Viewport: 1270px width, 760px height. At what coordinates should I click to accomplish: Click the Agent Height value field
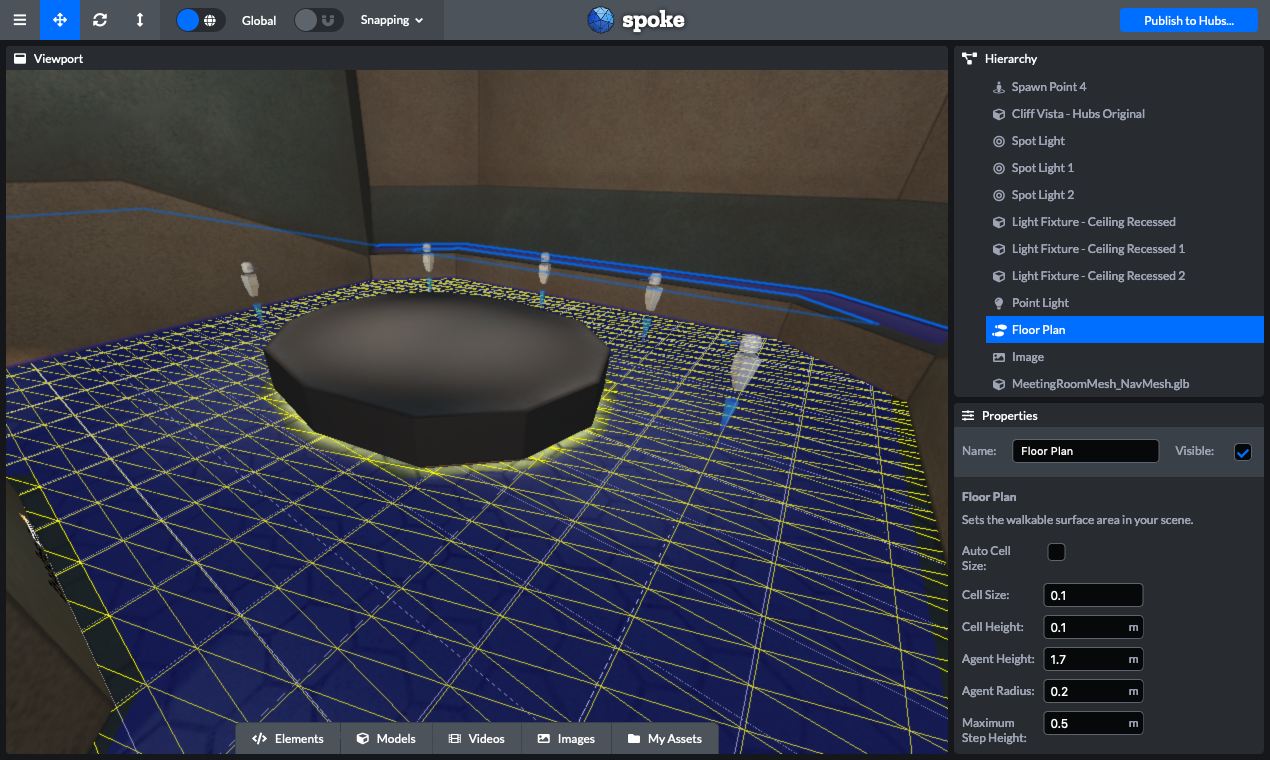(x=1086, y=659)
